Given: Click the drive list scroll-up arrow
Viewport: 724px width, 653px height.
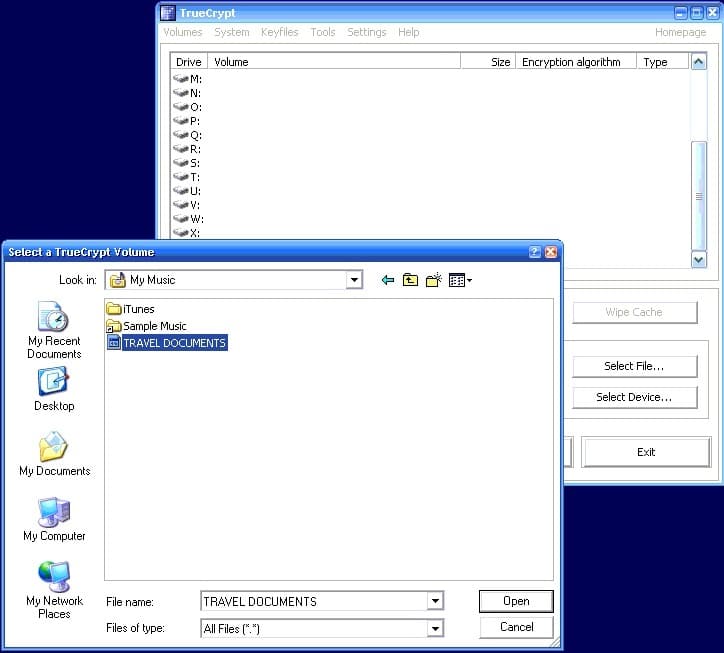Looking at the screenshot, I should pos(699,61).
